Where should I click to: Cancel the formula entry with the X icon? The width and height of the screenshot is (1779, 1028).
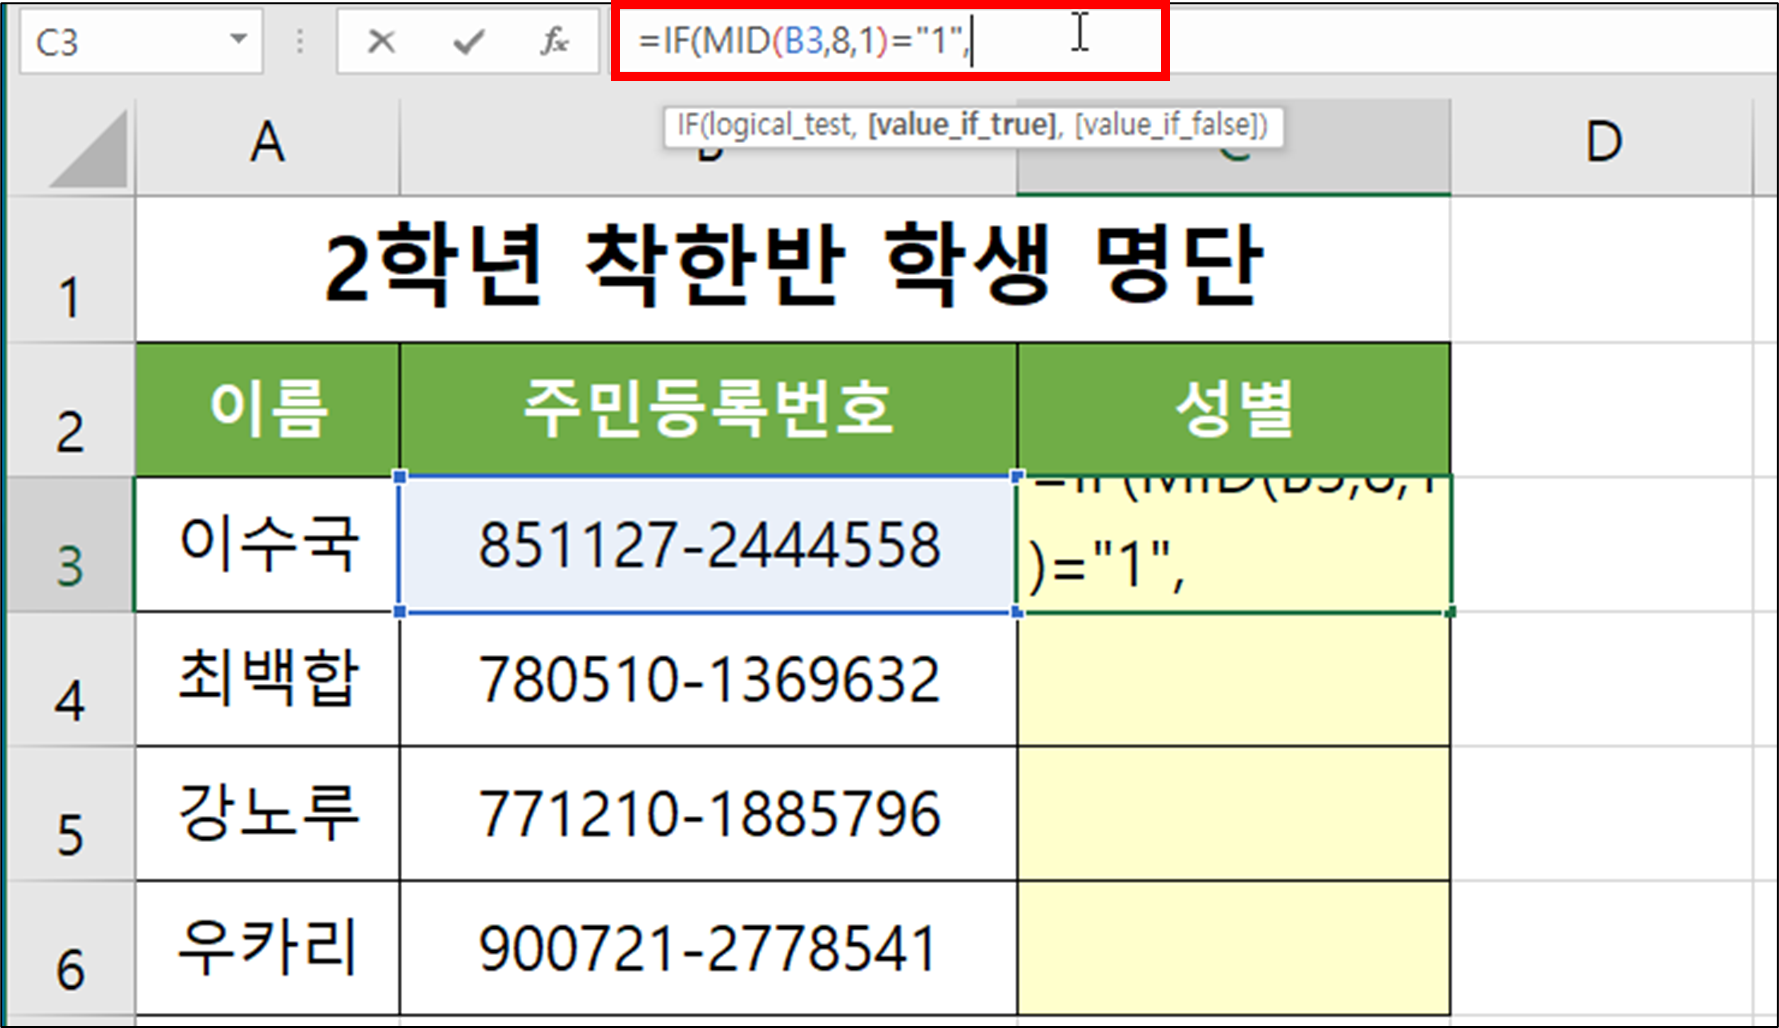[x=381, y=42]
